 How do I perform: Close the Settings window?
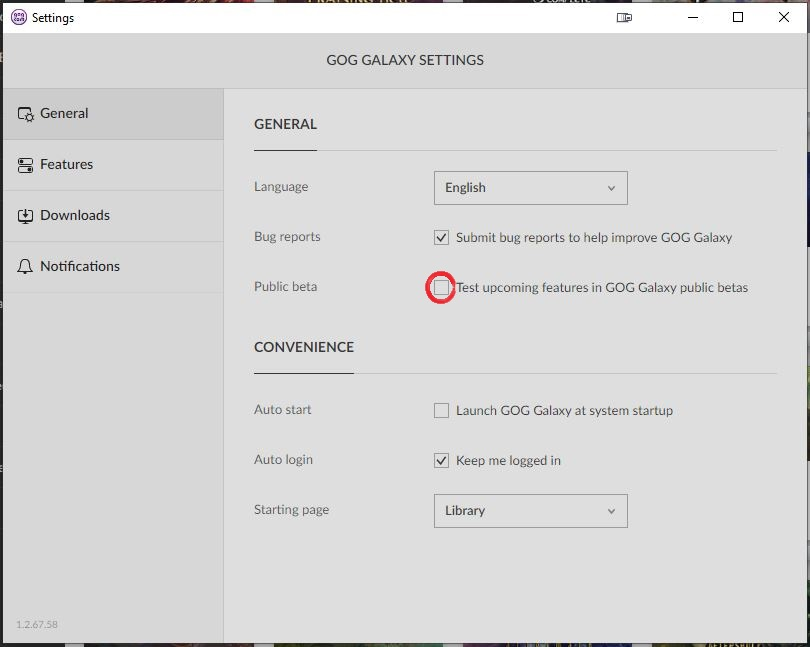tap(783, 17)
